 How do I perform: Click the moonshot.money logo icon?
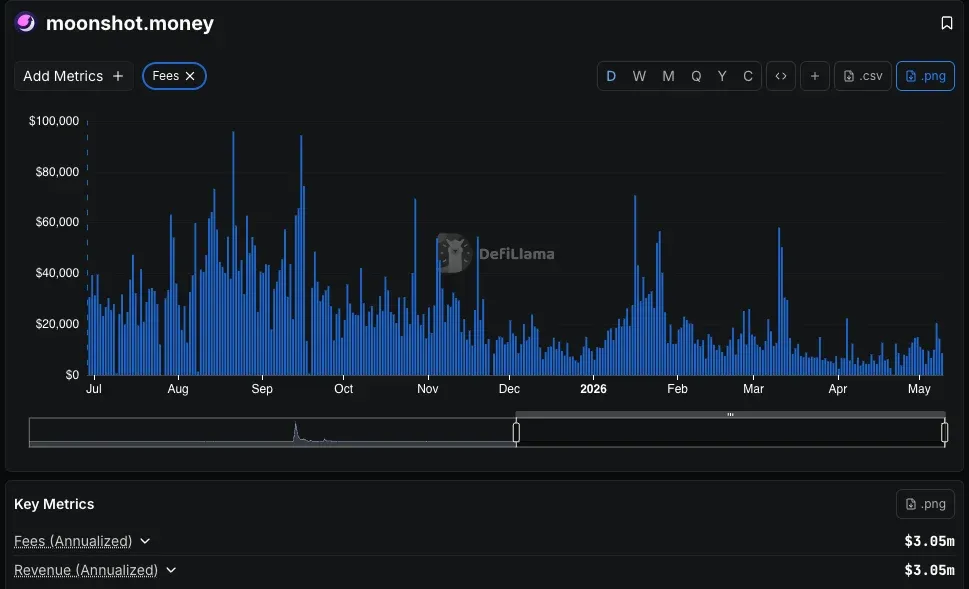(x=25, y=22)
